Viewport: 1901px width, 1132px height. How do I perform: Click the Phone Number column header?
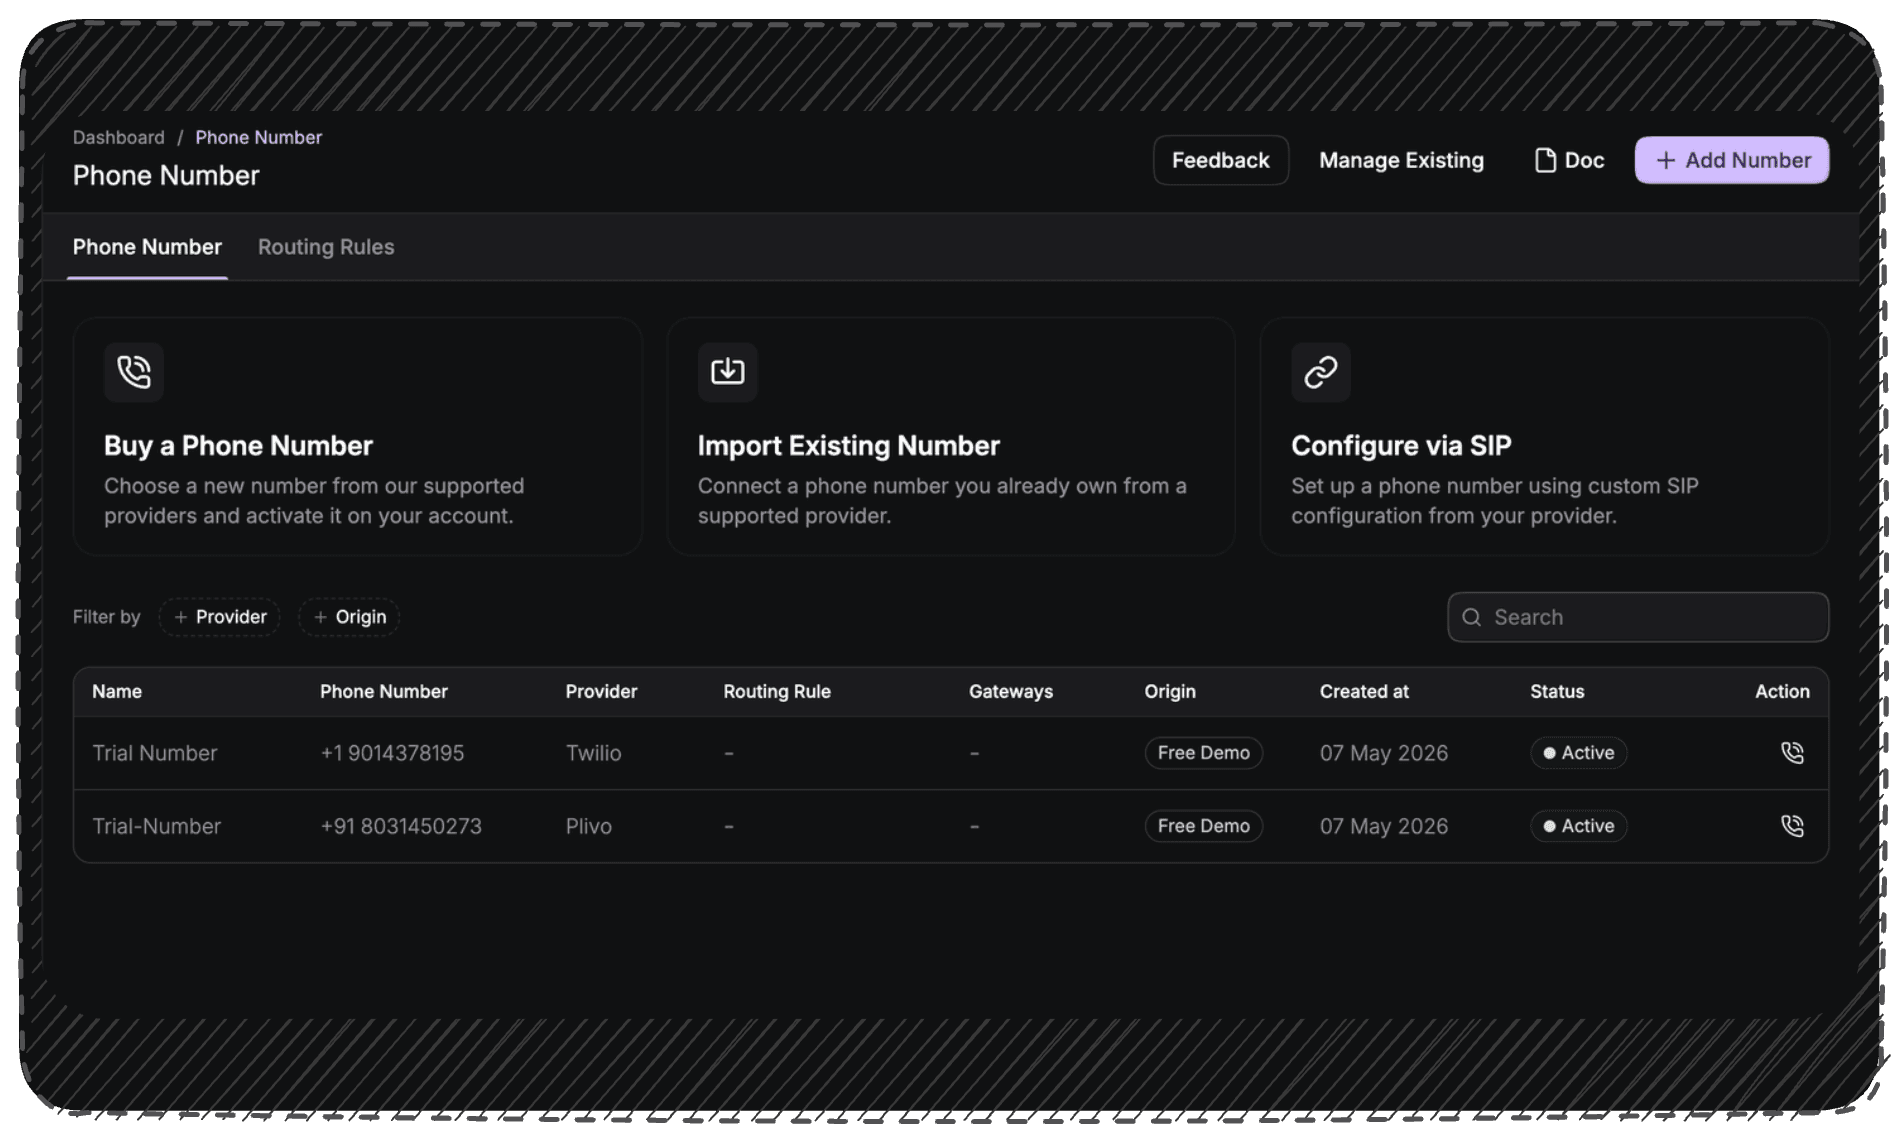[384, 691]
